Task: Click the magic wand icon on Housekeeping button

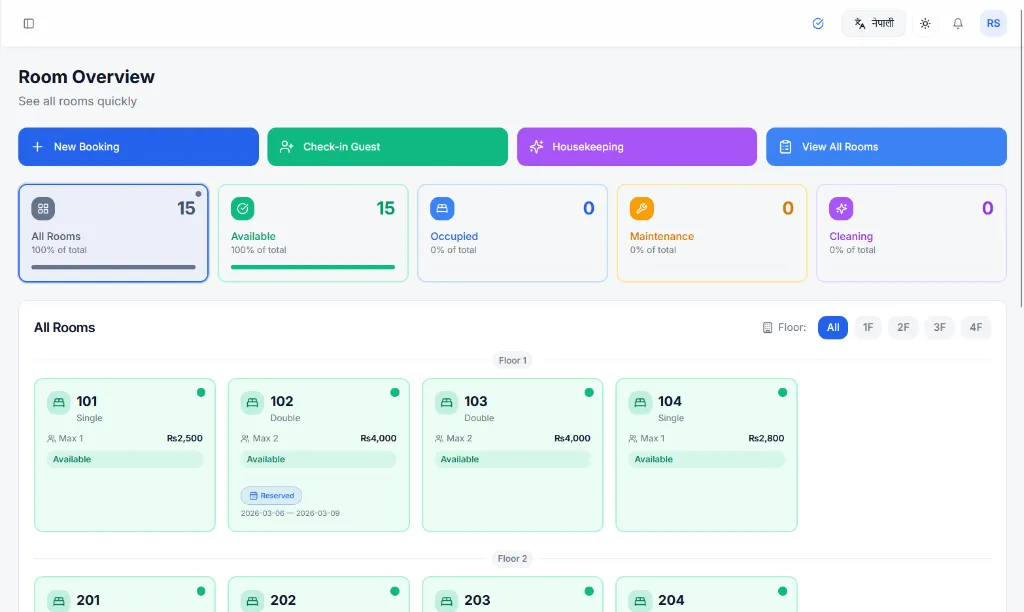Action: tap(536, 146)
